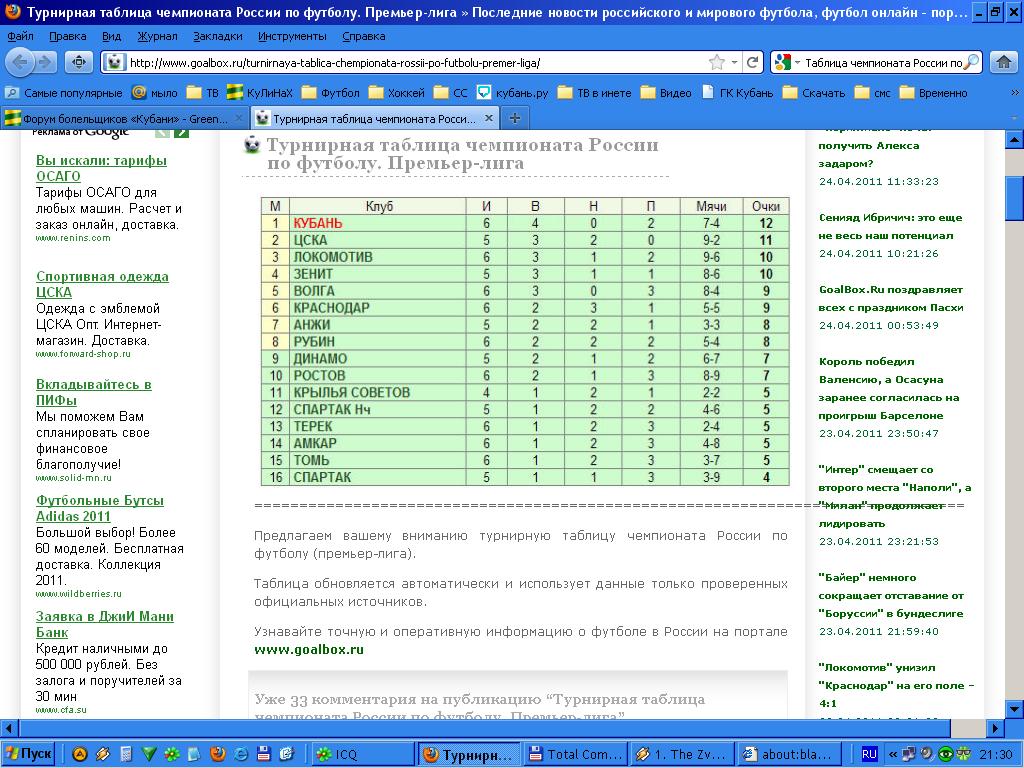Click the Google search input field

click(883, 63)
